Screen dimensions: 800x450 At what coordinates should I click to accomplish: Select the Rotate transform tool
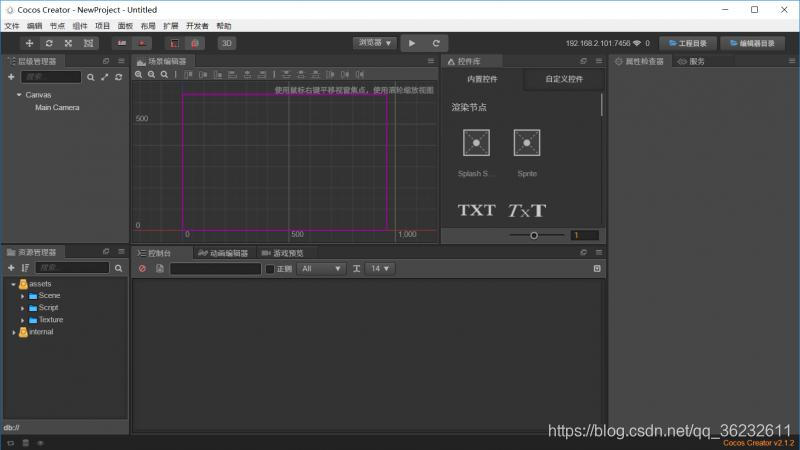click(x=49, y=43)
